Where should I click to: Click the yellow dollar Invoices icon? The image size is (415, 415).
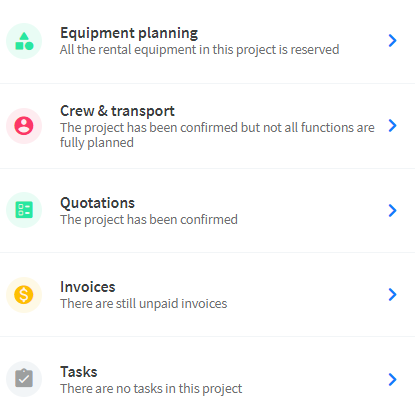[x=24, y=295]
